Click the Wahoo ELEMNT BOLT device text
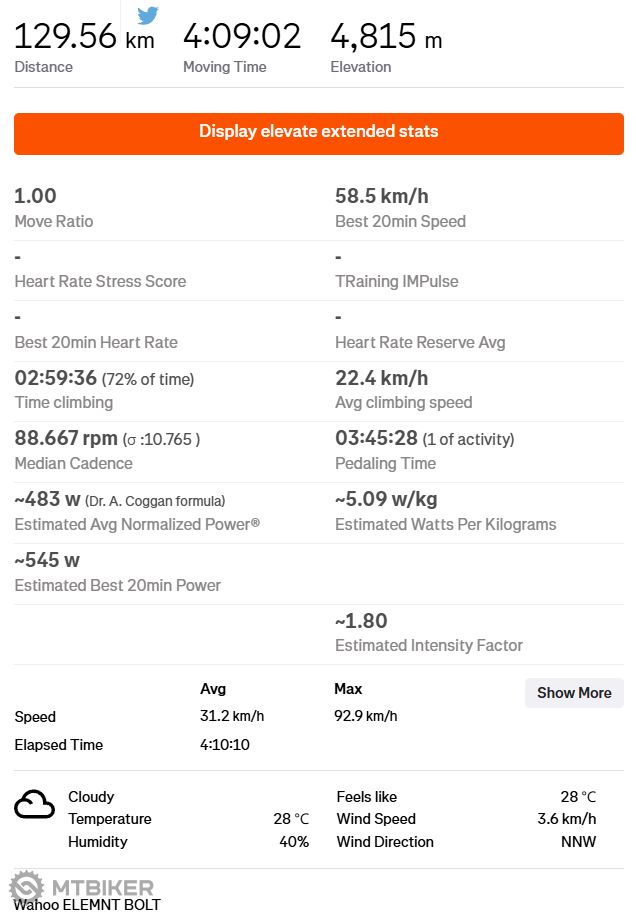The width and height of the screenshot is (636, 913). pyautogui.click(x=87, y=904)
